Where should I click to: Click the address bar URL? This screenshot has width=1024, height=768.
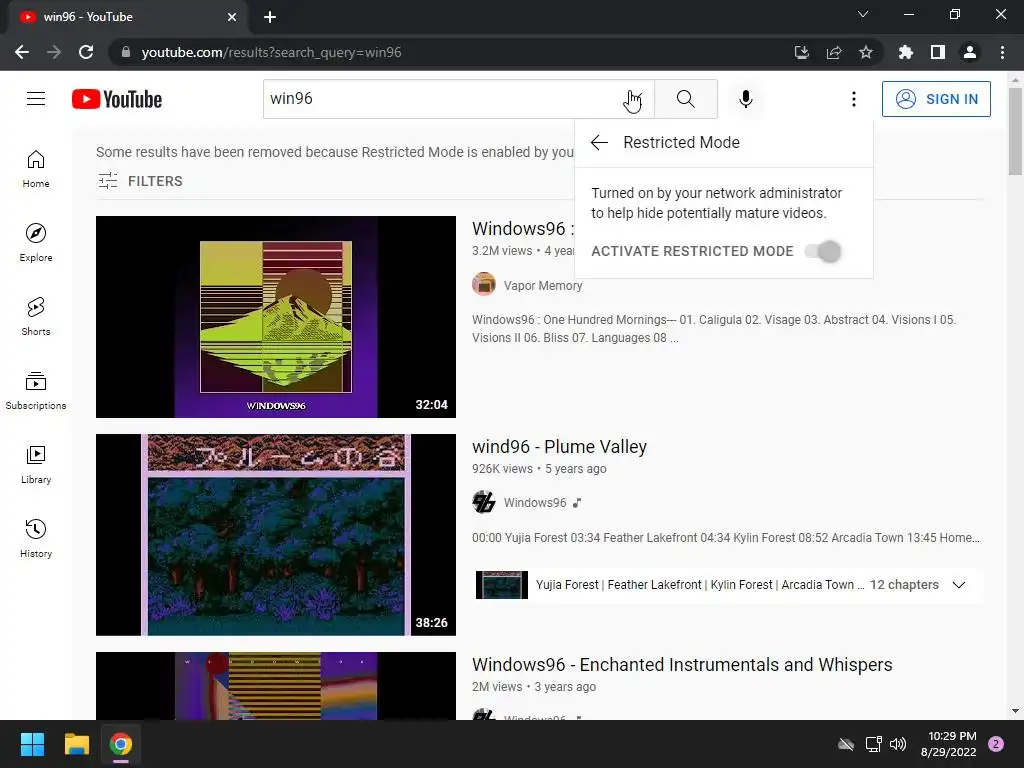271,52
